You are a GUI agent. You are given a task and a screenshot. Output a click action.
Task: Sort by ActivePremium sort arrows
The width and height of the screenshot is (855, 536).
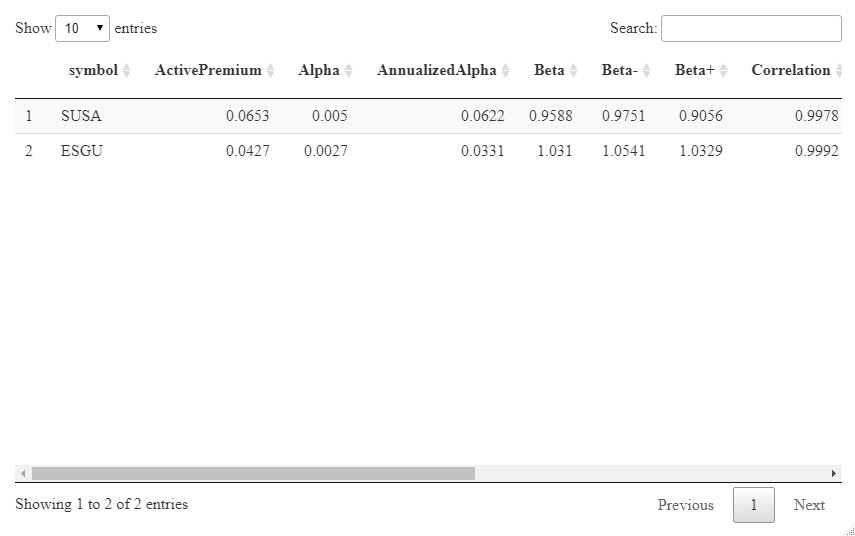270,70
